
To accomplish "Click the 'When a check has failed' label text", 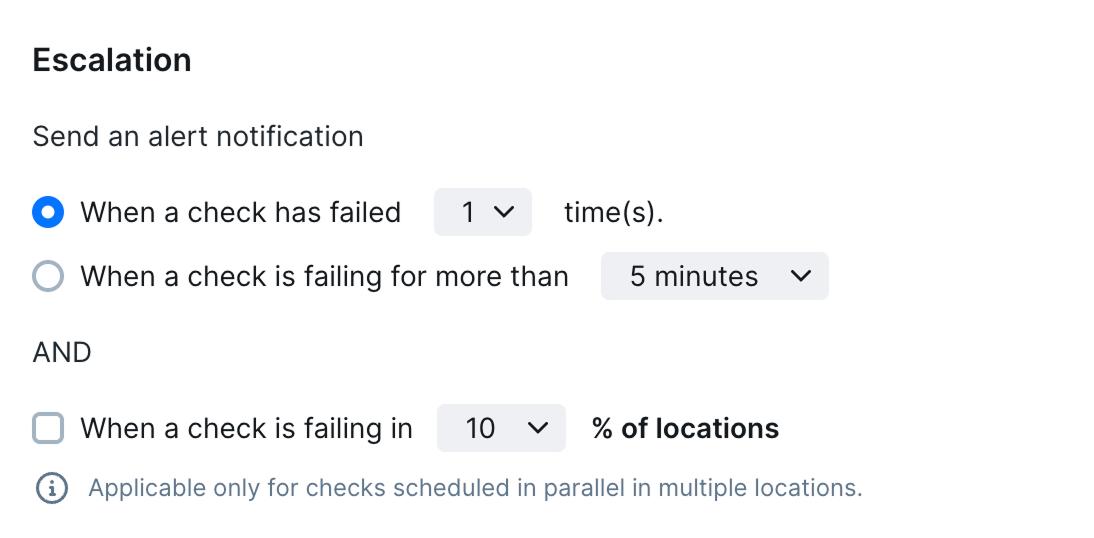I will 241,212.
